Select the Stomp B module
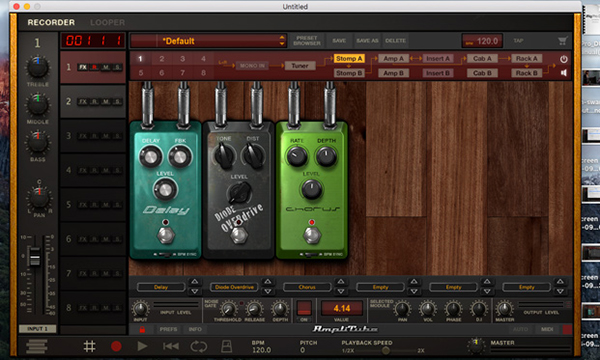The image size is (600, 360). tap(349, 73)
